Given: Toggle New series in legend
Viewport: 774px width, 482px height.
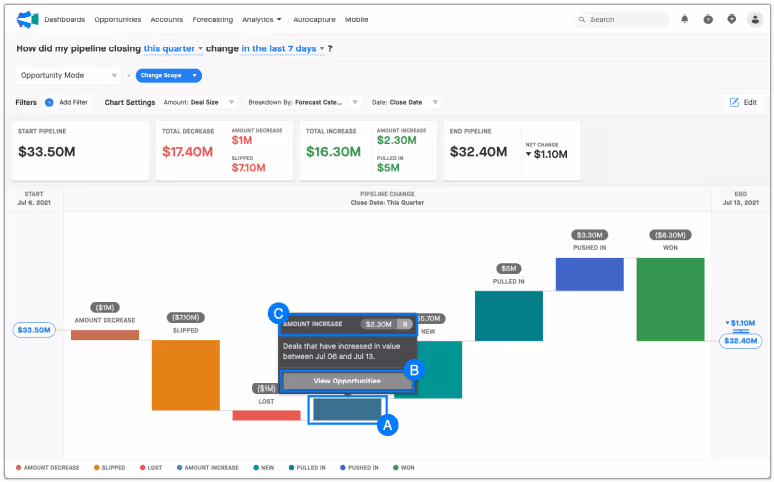Looking at the screenshot, I should pyautogui.click(x=264, y=468).
